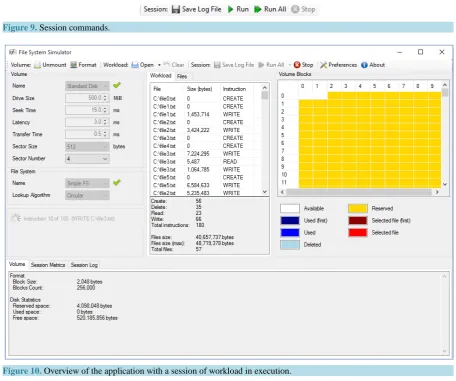Click Save Log File in Figure 9 strip

197,9
